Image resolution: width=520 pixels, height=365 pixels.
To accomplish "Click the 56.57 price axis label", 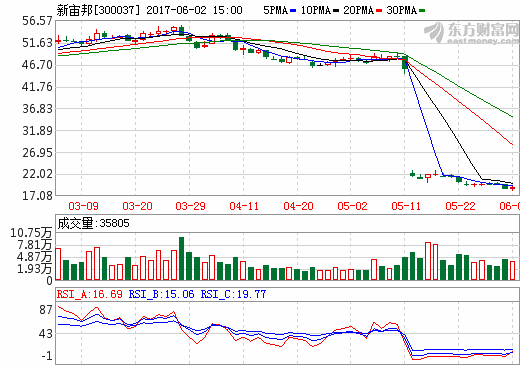I will 37,21.
